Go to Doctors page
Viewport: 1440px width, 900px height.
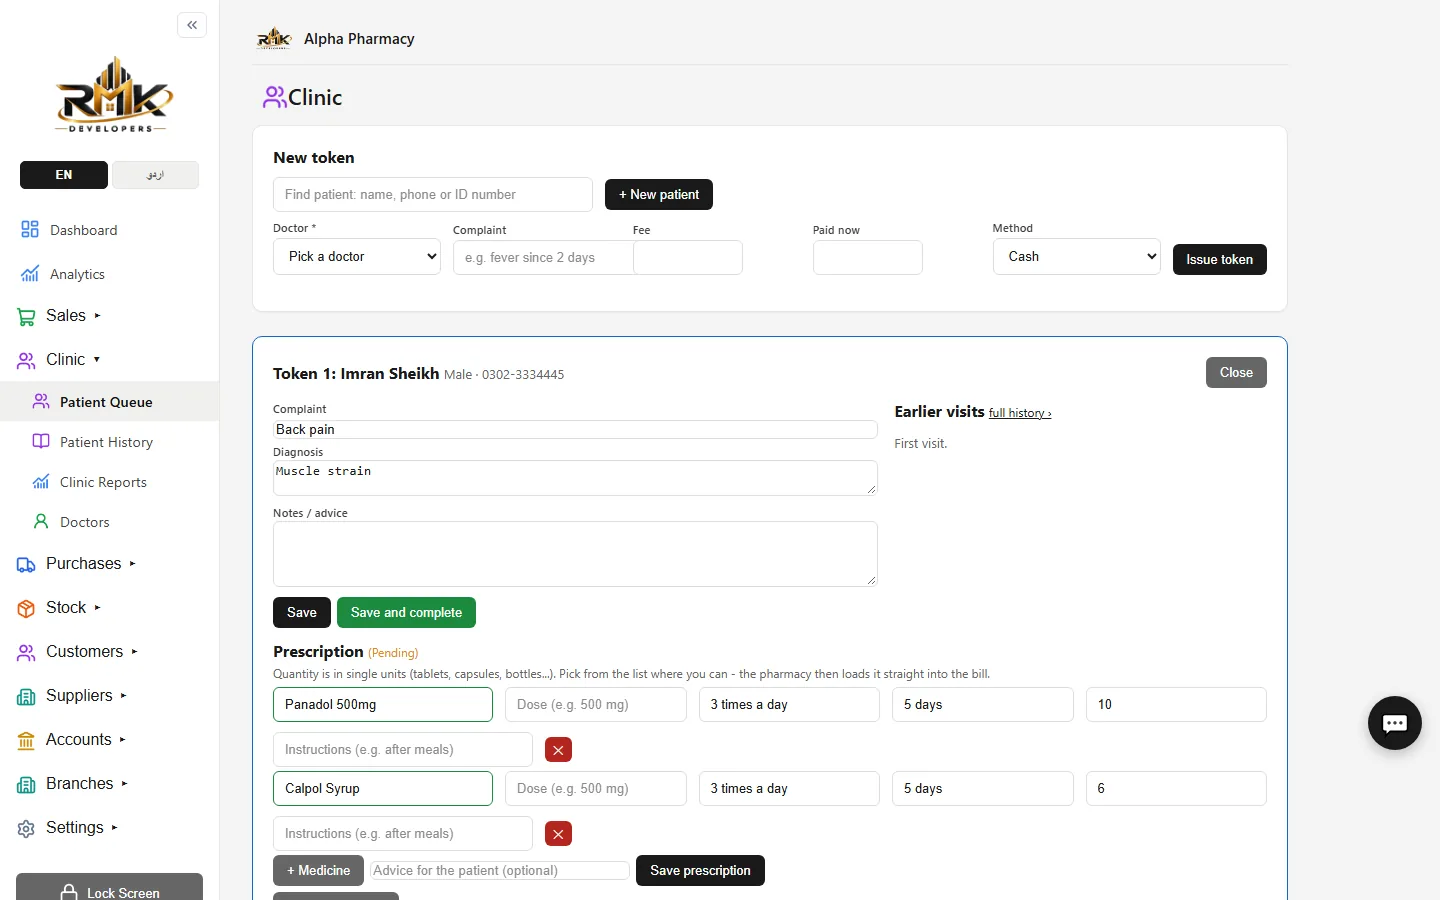click(x=85, y=522)
